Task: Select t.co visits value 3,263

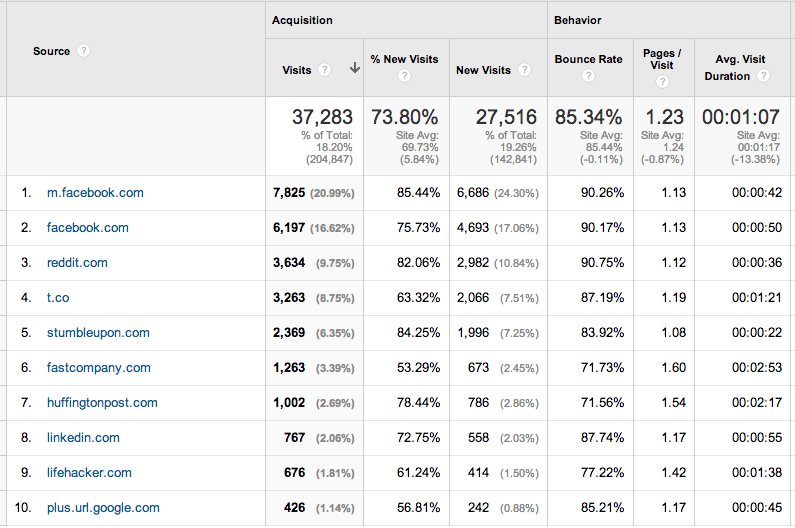Action: point(289,298)
